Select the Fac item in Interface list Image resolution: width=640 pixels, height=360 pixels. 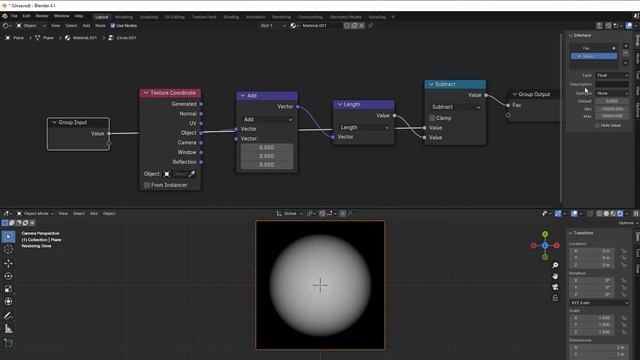594,48
